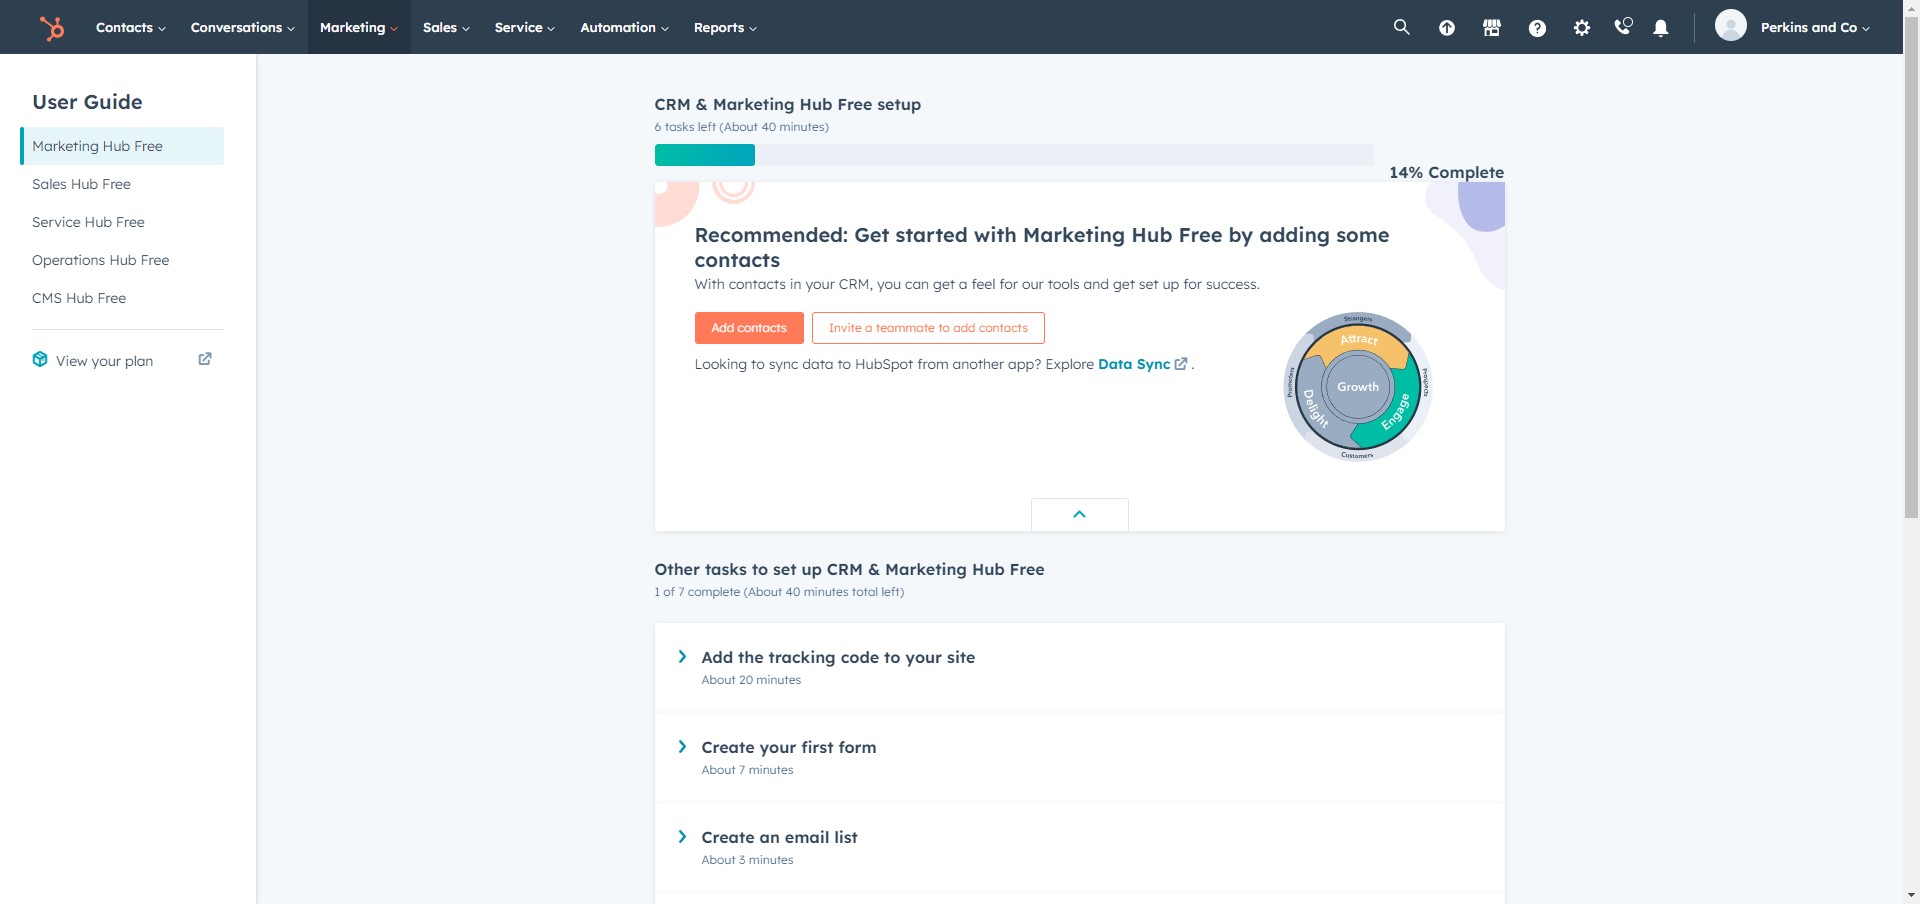The height and width of the screenshot is (904, 1920).
Task: Click the setup progress bar
Action: click(x=1013, y=155)
